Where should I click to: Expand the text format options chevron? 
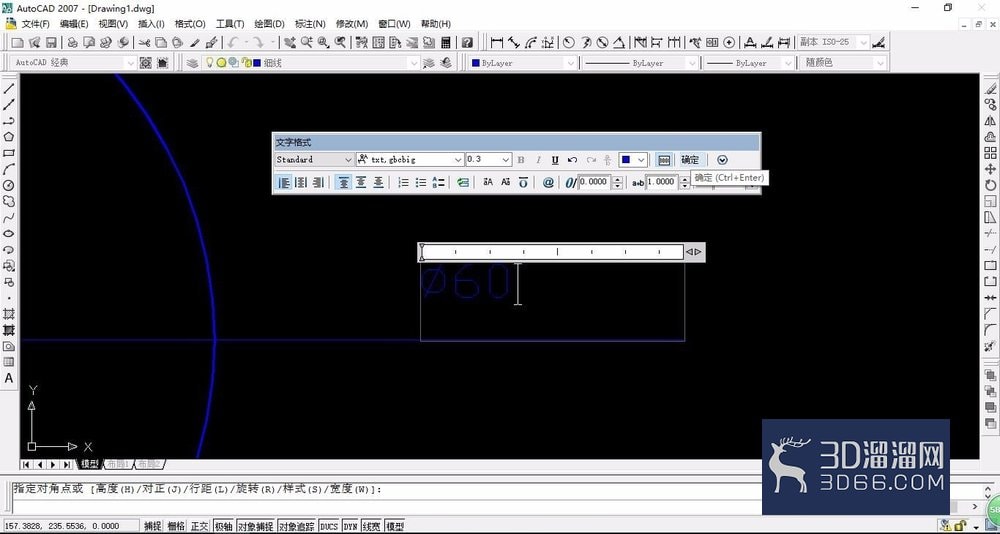722,159
